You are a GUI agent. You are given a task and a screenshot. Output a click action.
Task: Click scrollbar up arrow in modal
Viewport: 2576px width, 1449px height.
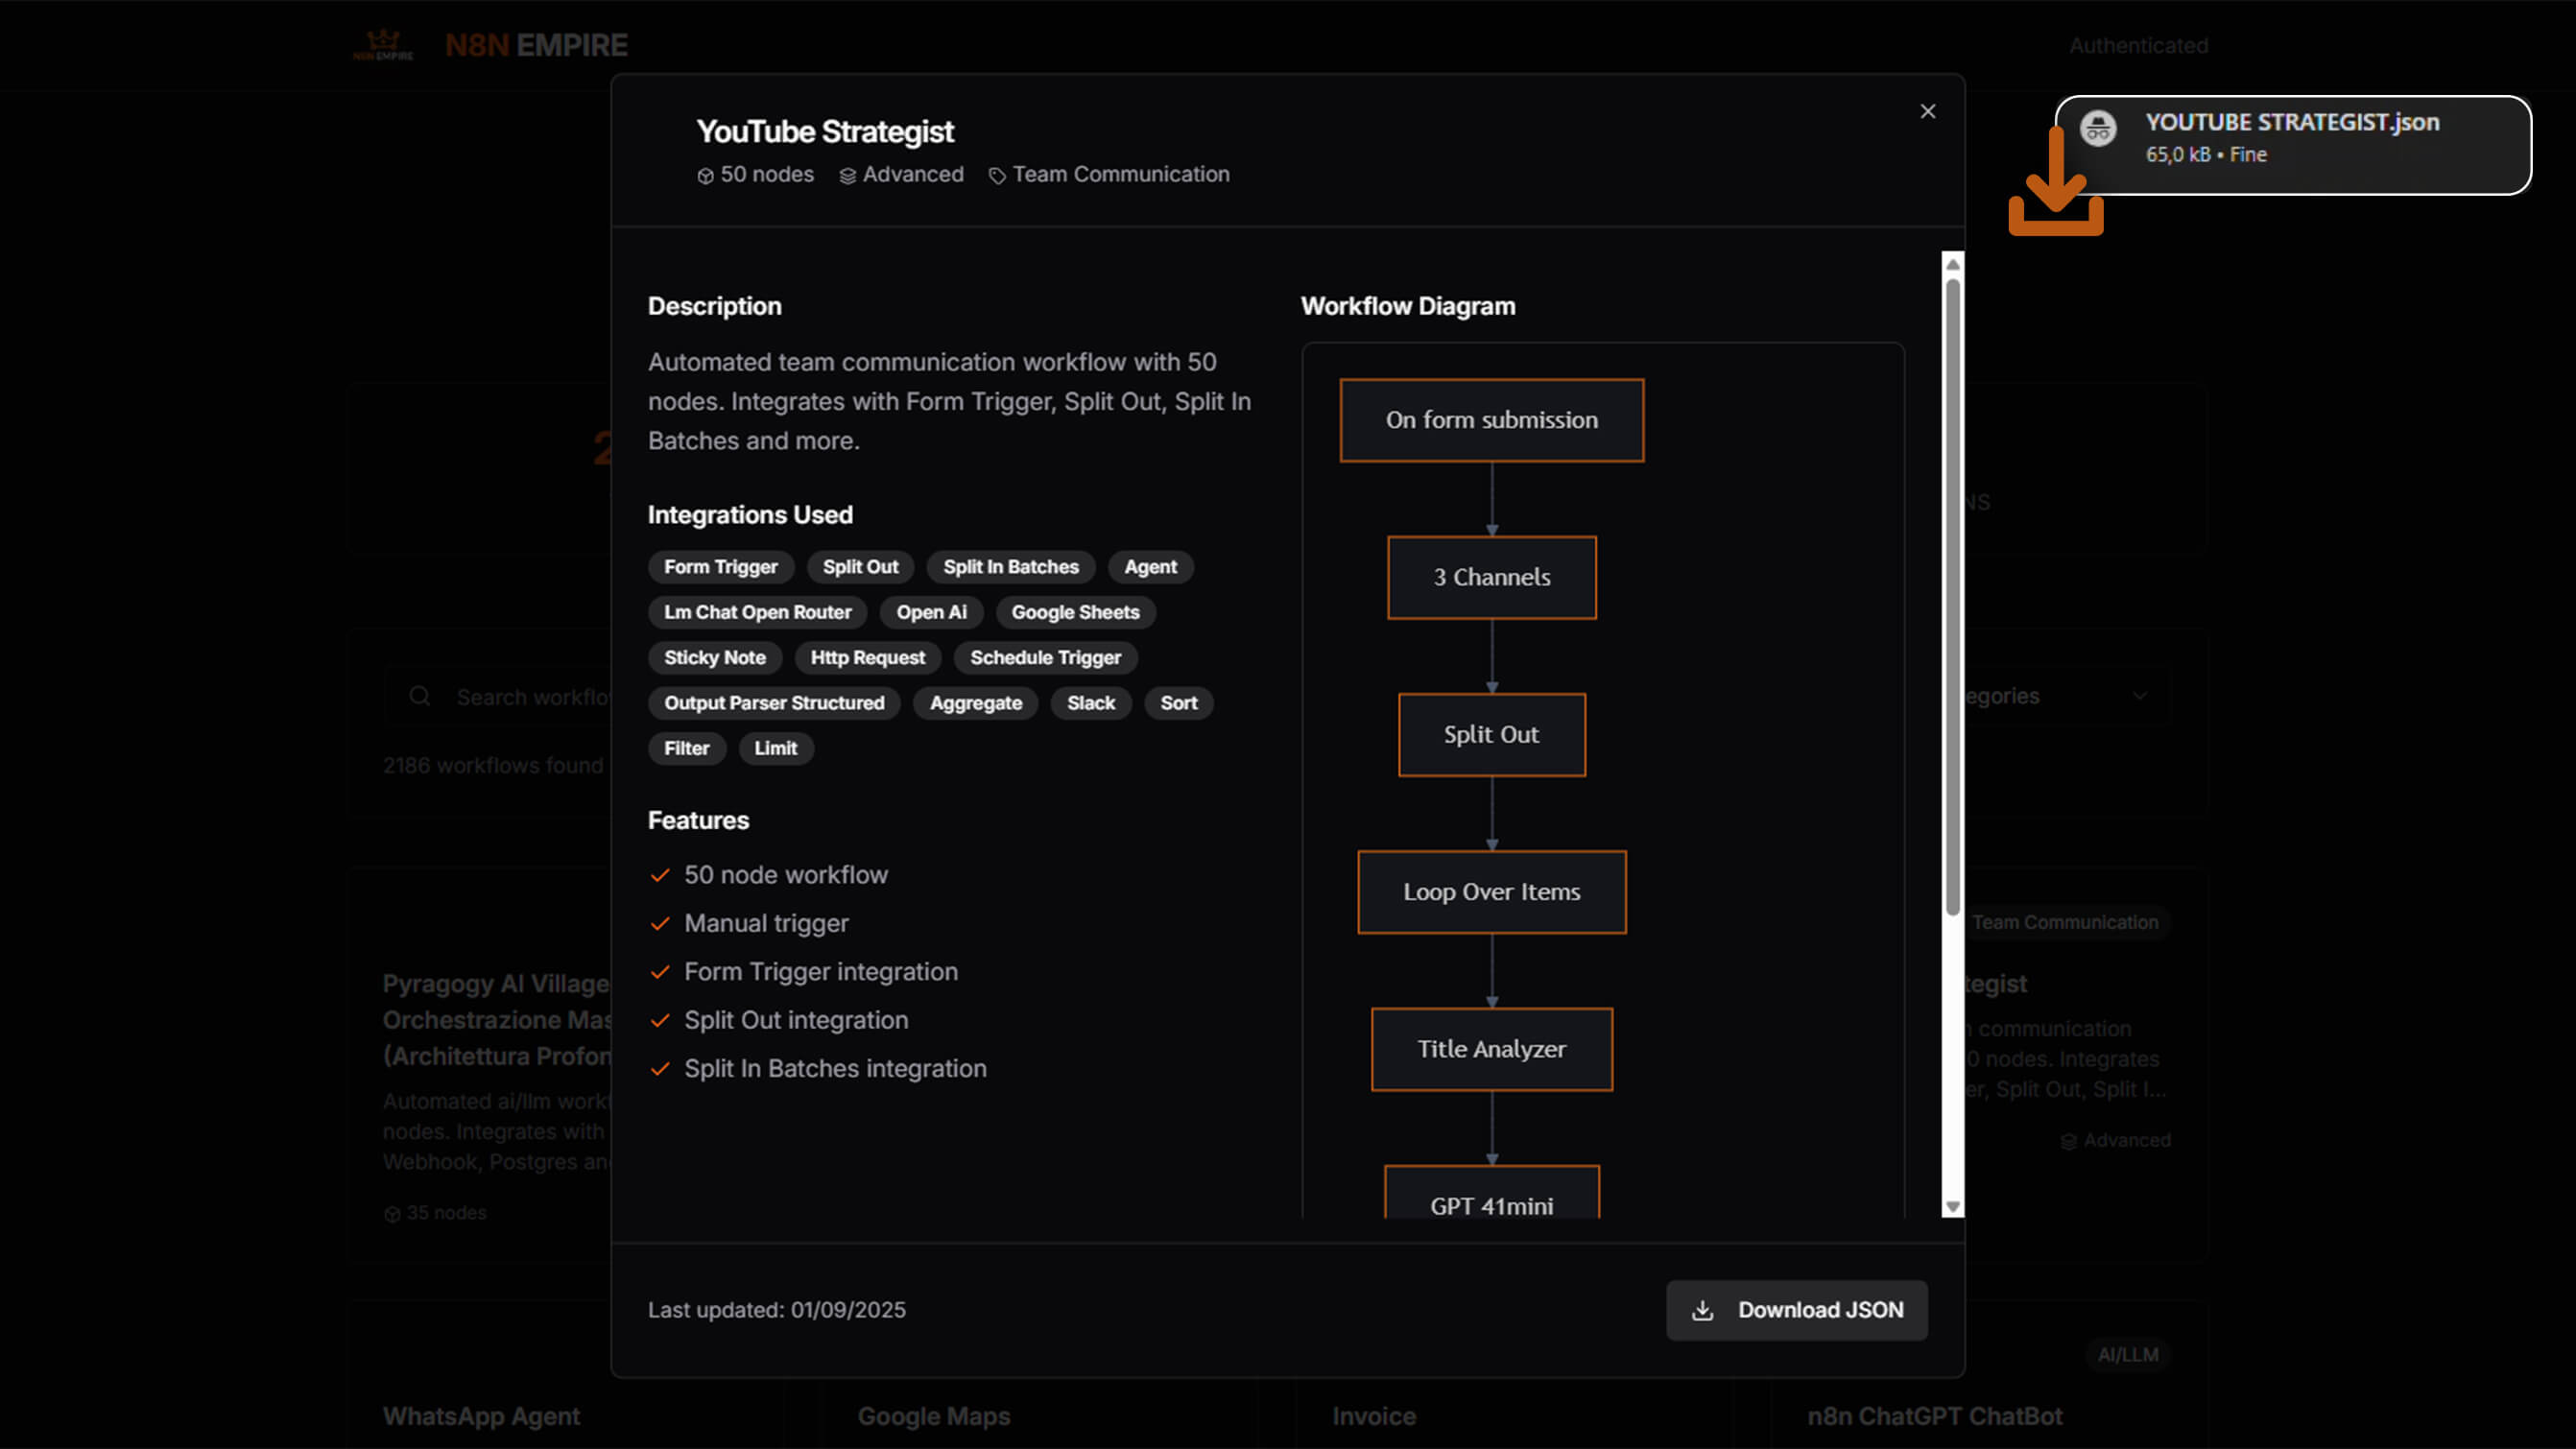[1951, 265]
